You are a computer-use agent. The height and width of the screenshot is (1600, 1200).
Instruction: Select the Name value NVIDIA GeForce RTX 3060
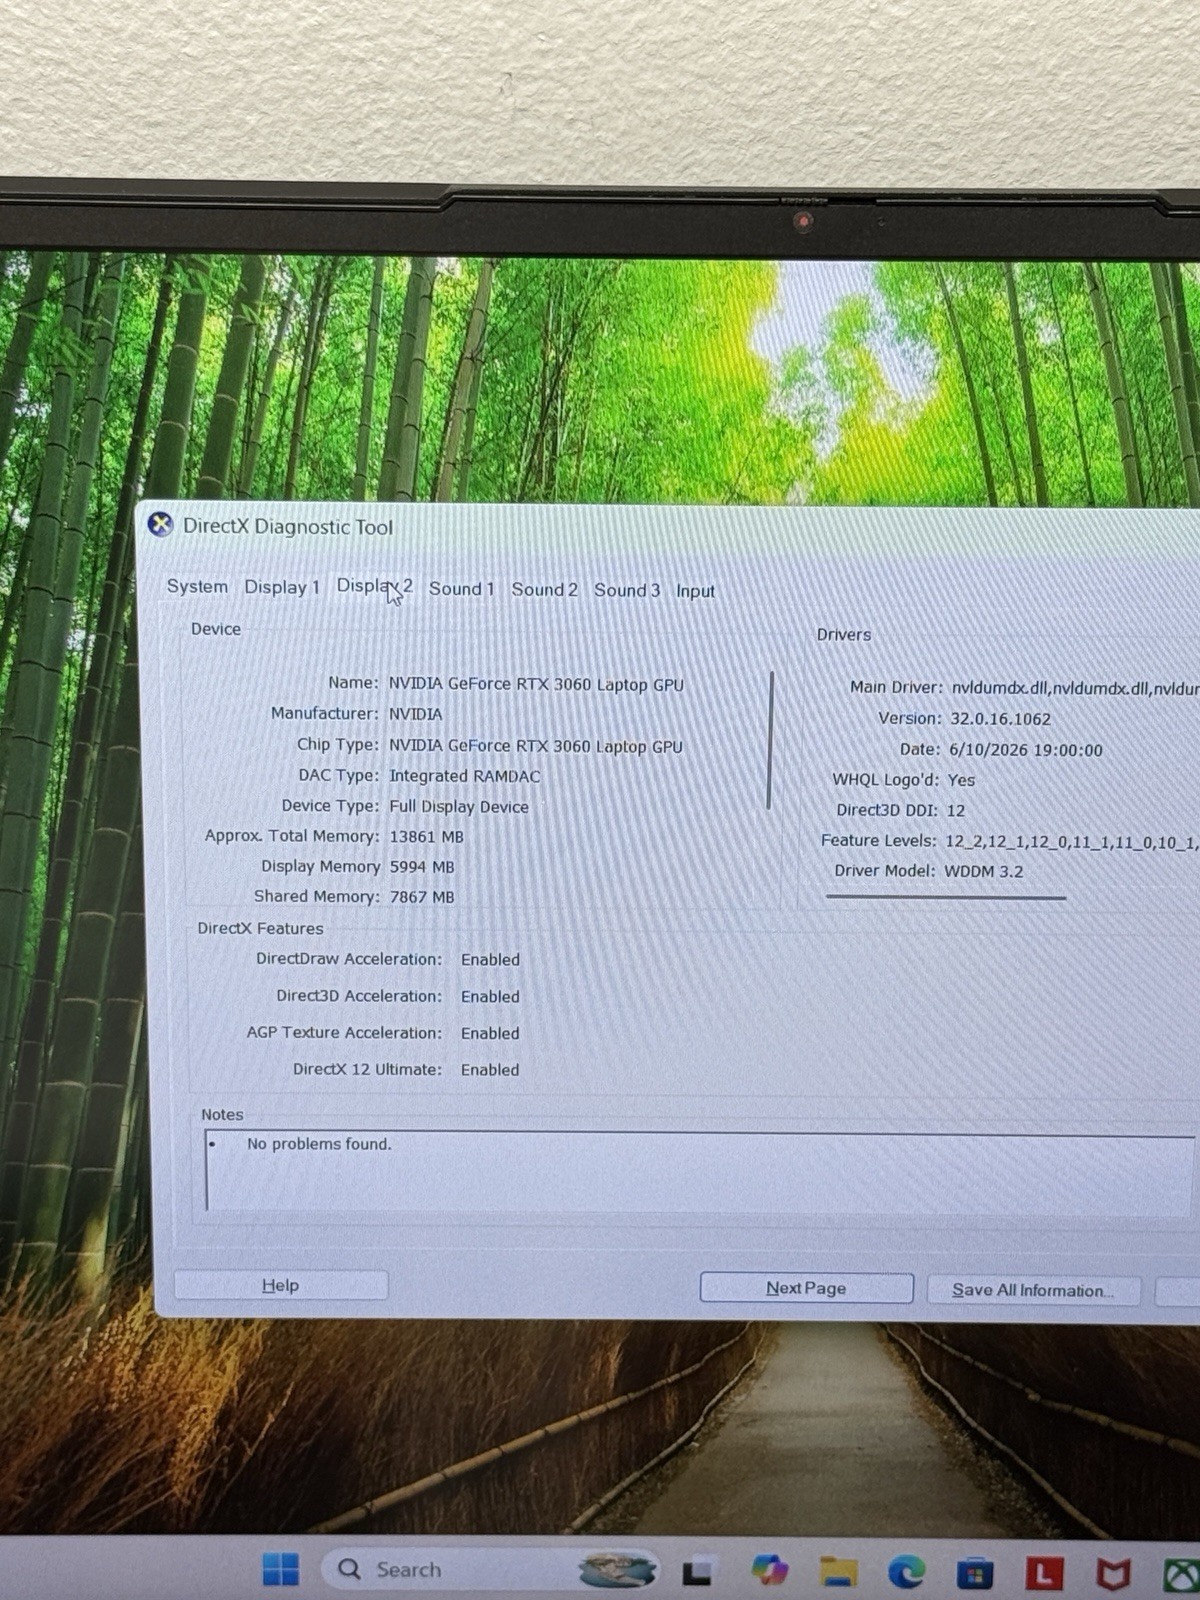coord(536,685)
